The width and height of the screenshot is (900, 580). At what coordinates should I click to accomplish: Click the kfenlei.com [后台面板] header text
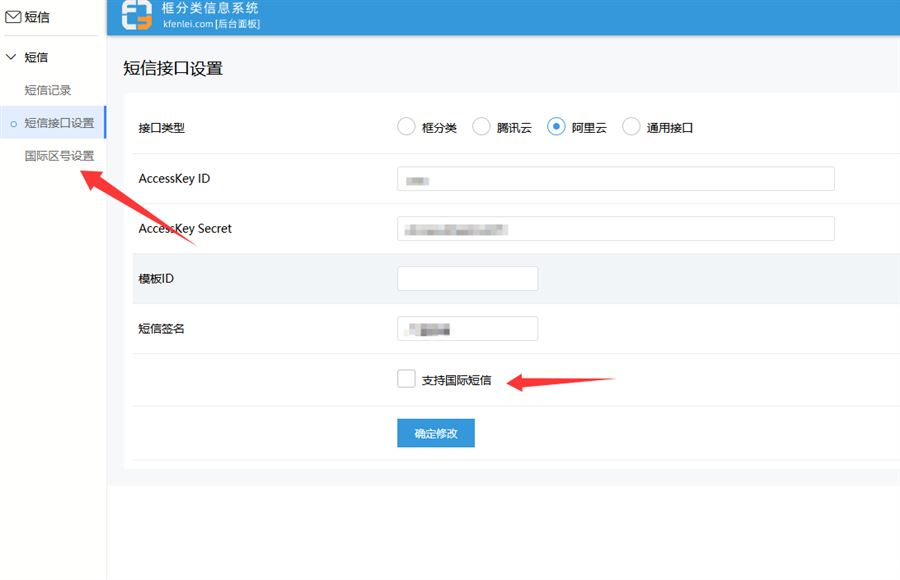tap(211, 23)
